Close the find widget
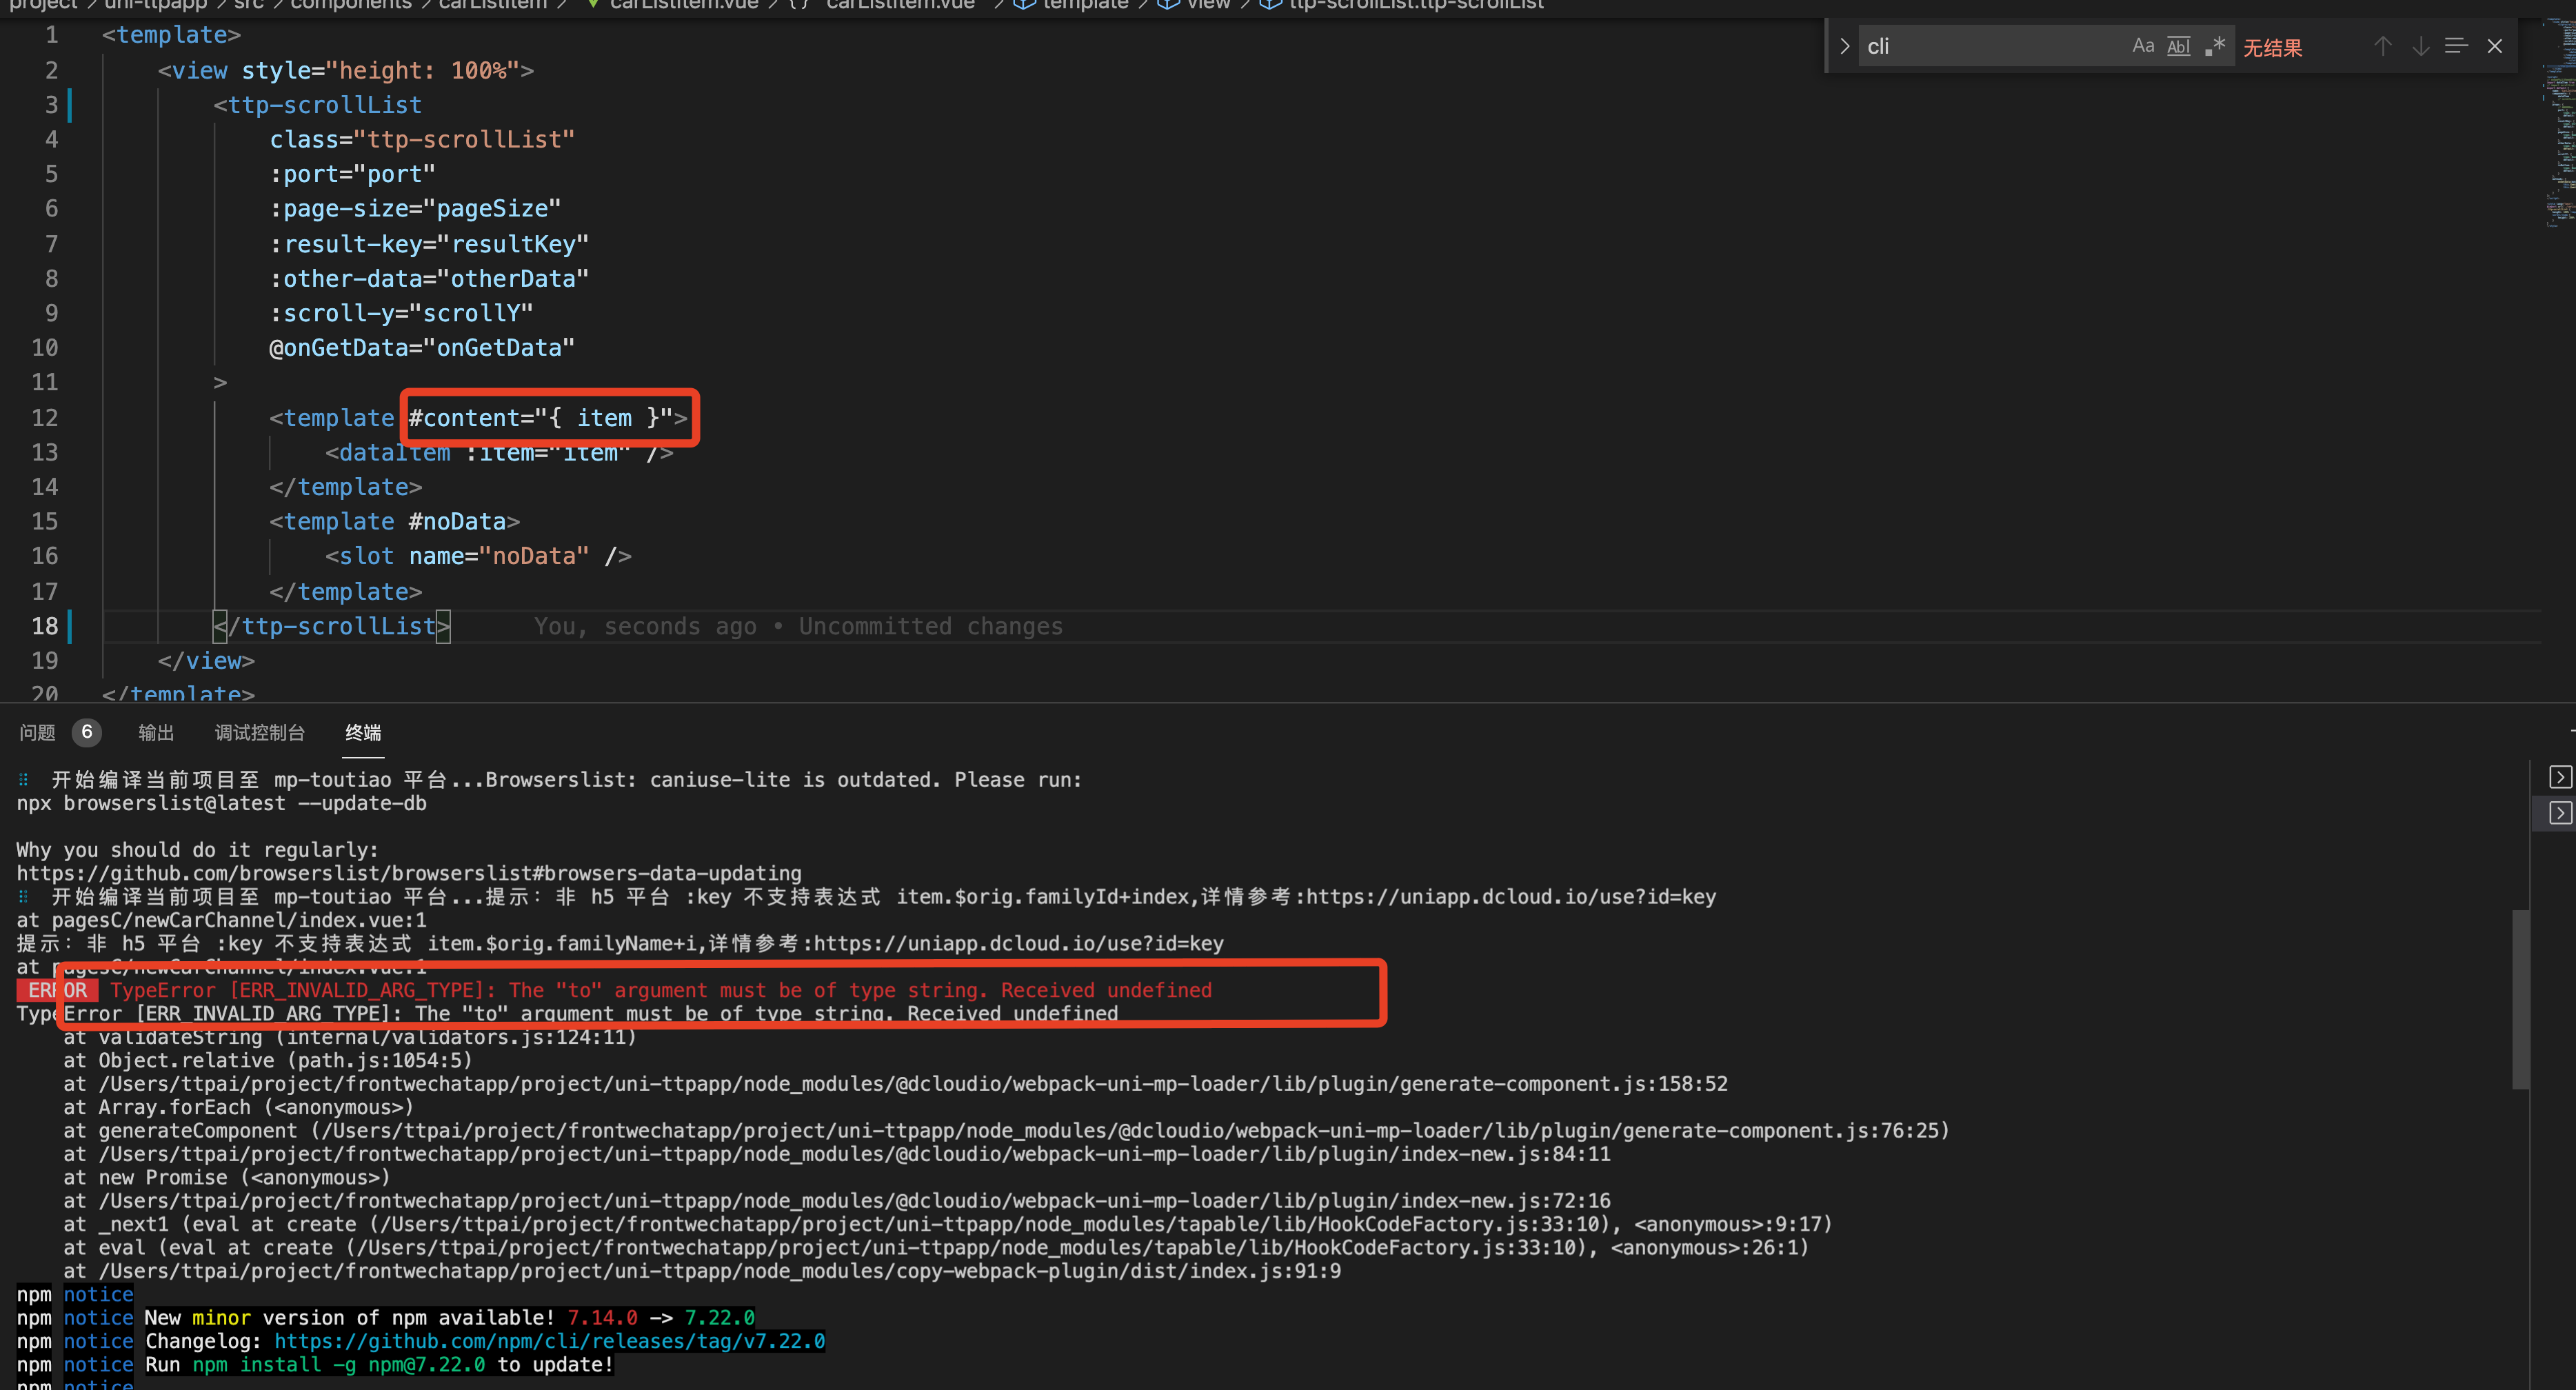This screenshot has width=2576, height=1390. click(x=2495, y=46)
